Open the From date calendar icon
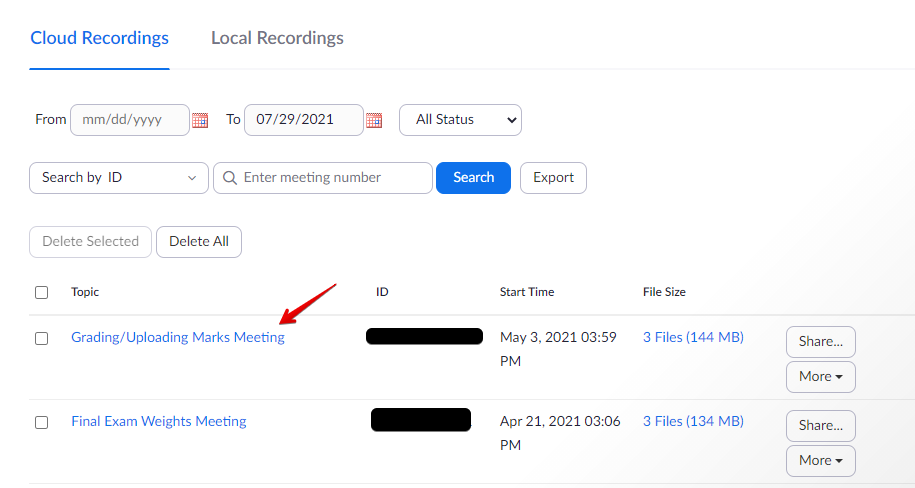 200,120
